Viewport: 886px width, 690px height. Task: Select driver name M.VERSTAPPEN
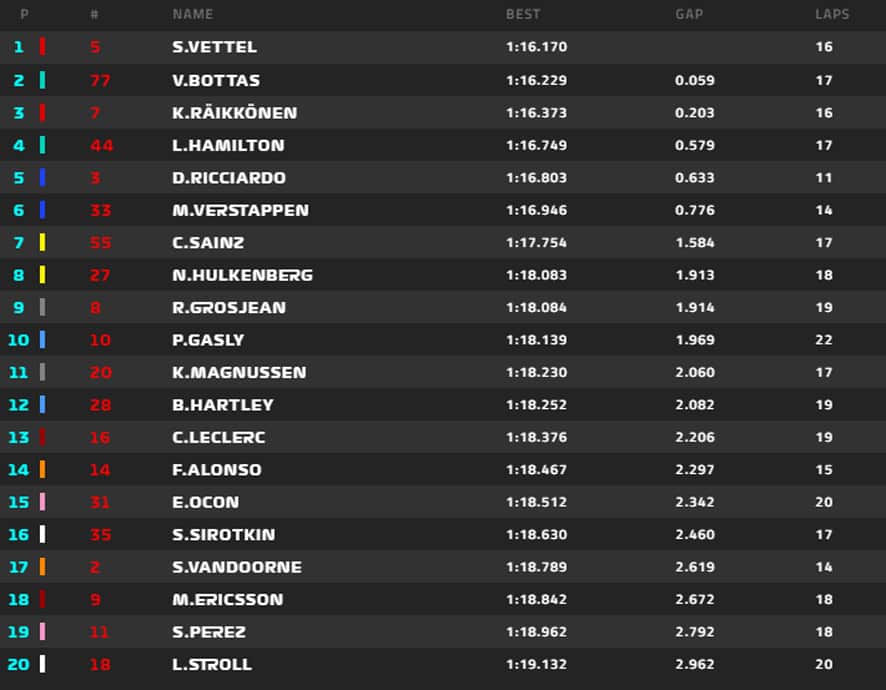click(241, 210)
